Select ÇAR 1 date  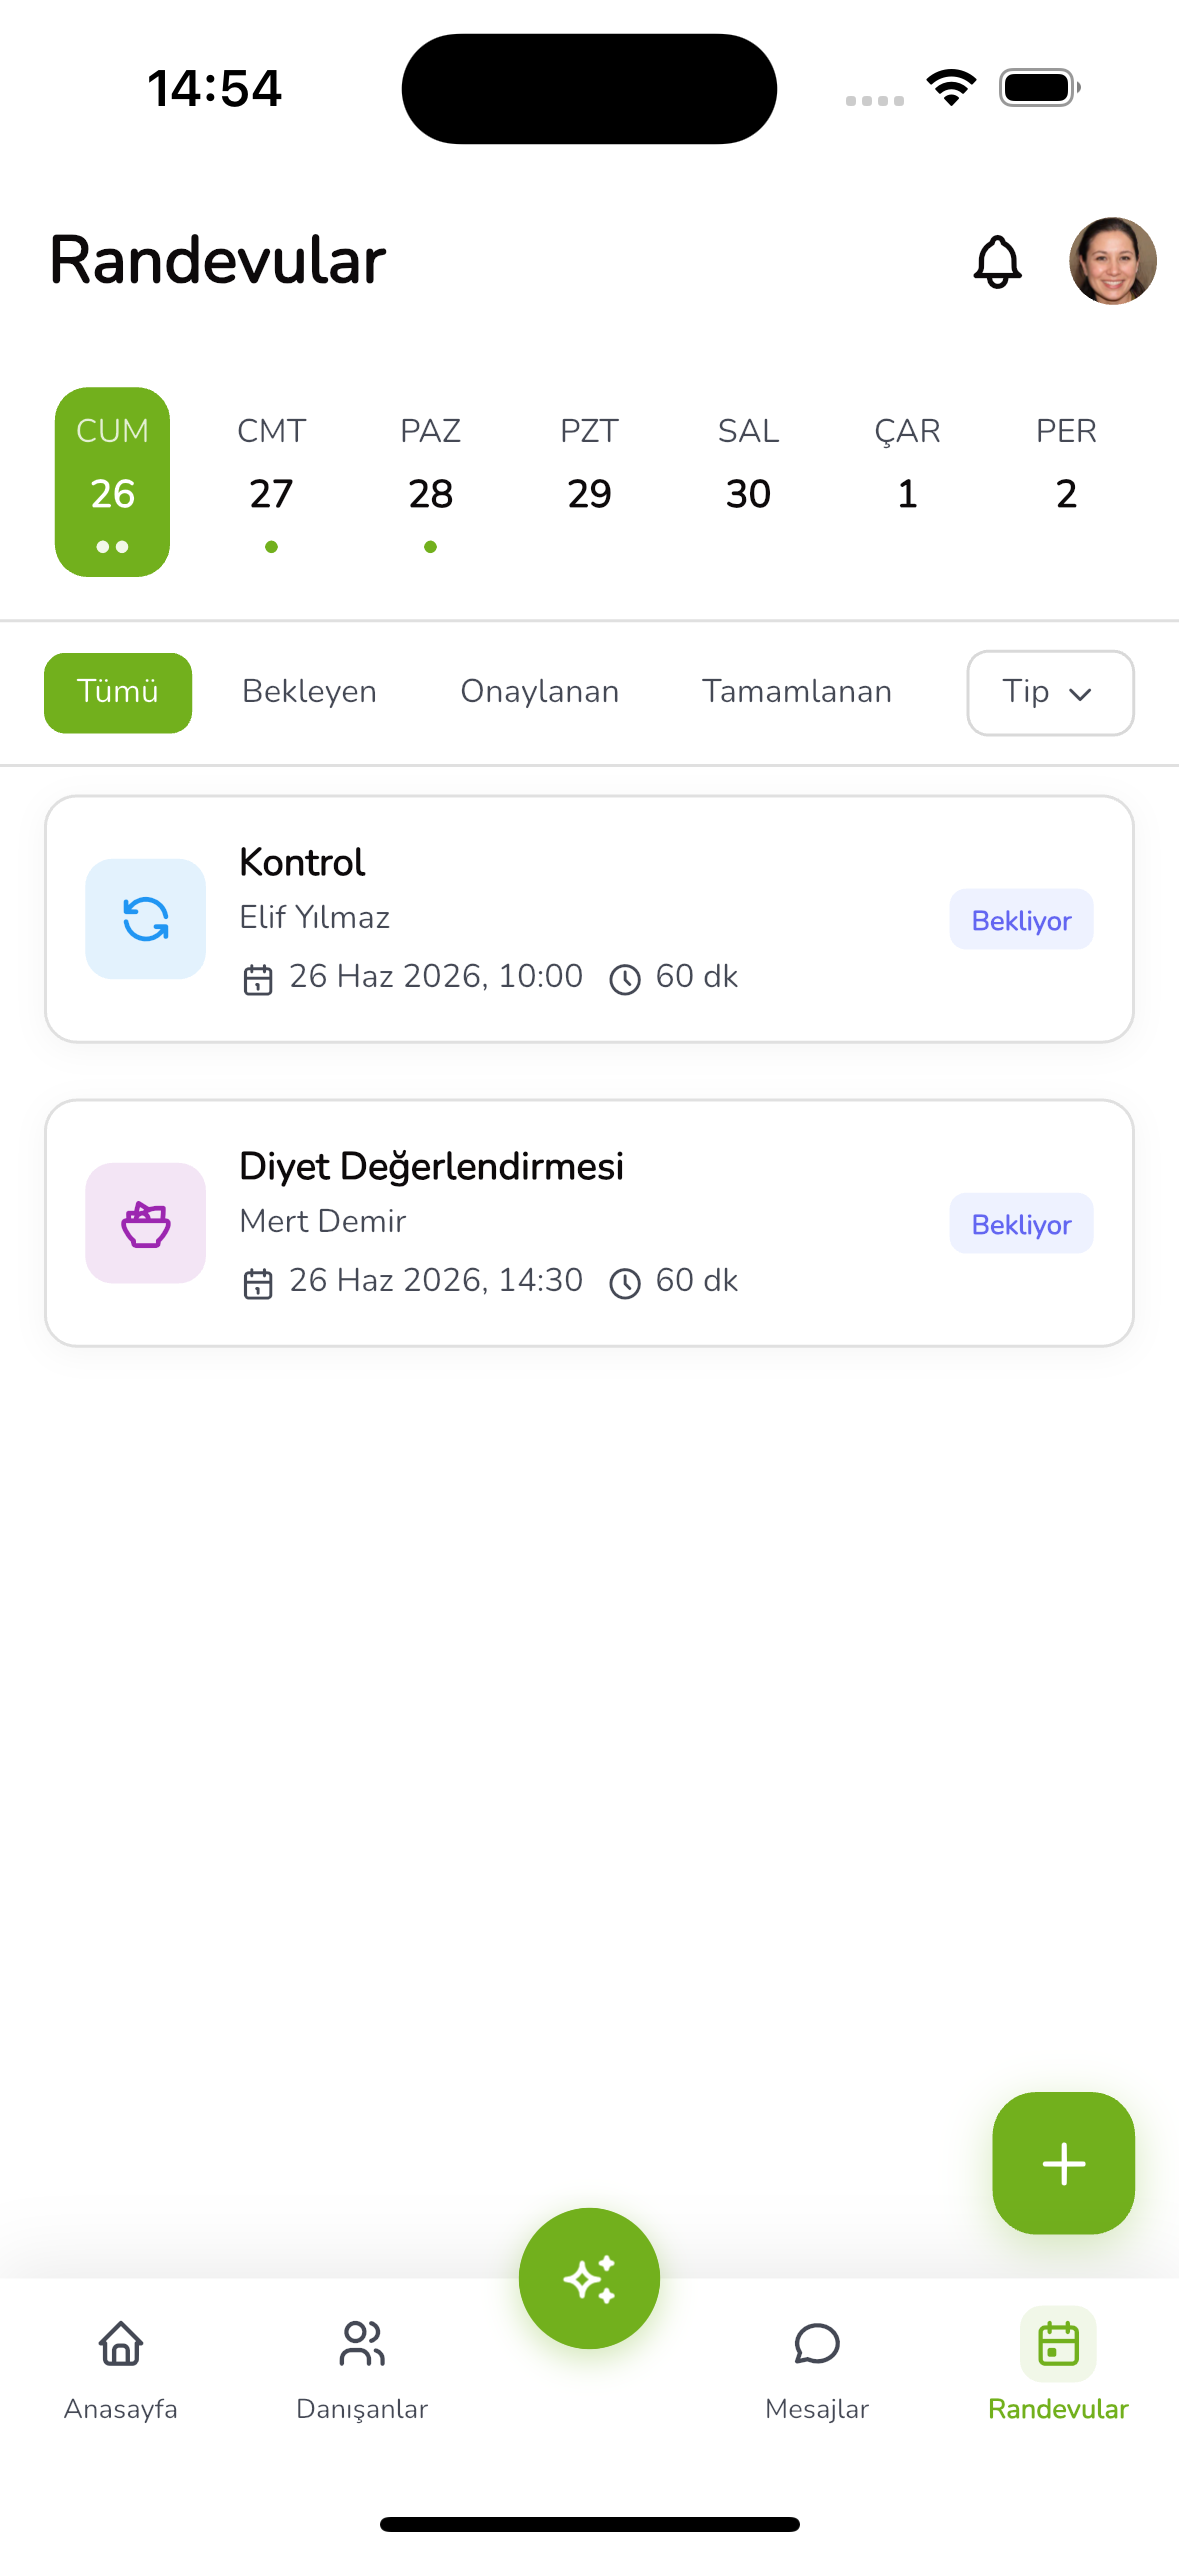907,482
